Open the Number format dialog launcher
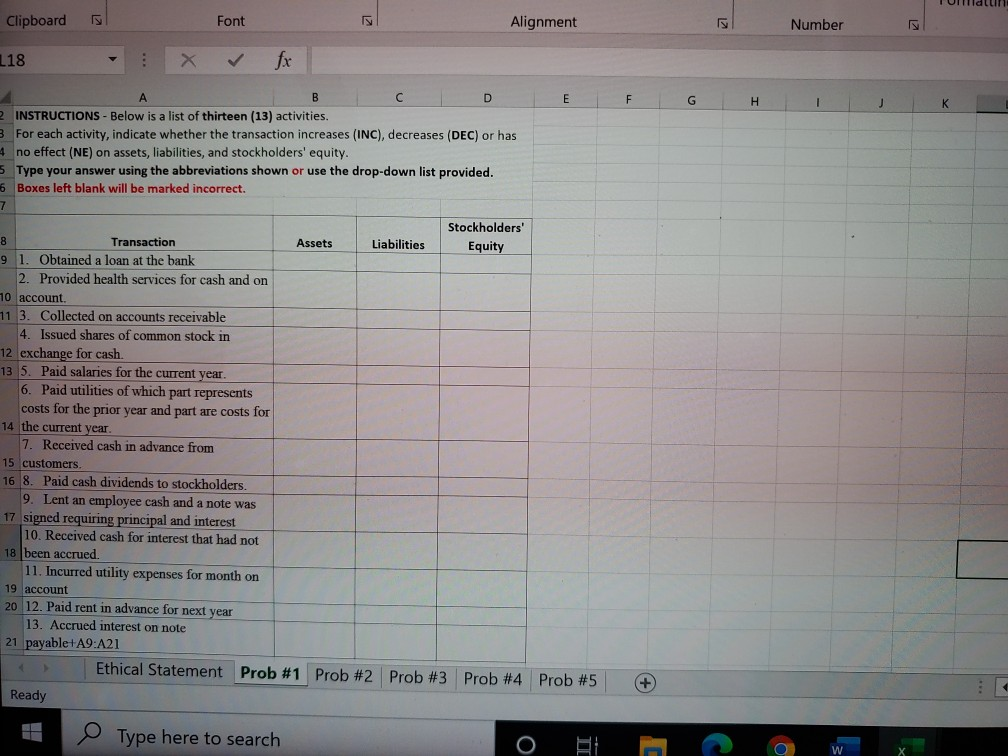 (x=912, y=24)
